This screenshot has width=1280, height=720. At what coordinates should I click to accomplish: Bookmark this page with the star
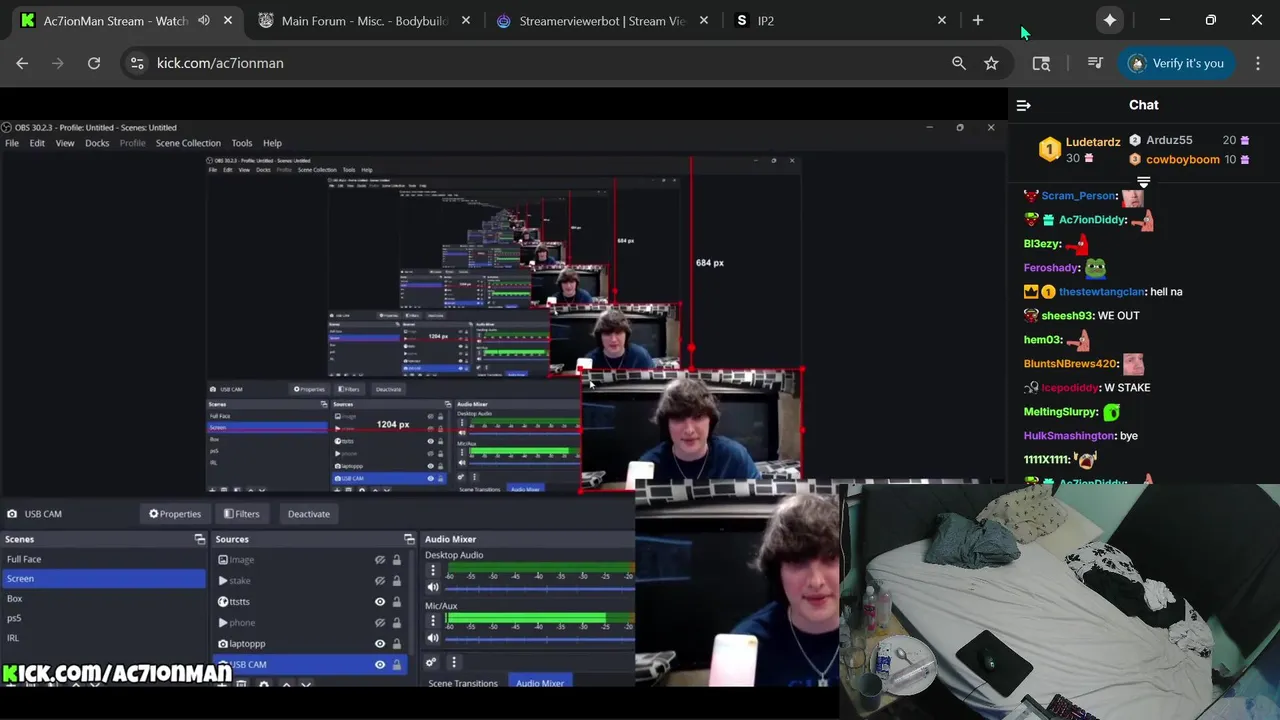[x=991, y=63]
